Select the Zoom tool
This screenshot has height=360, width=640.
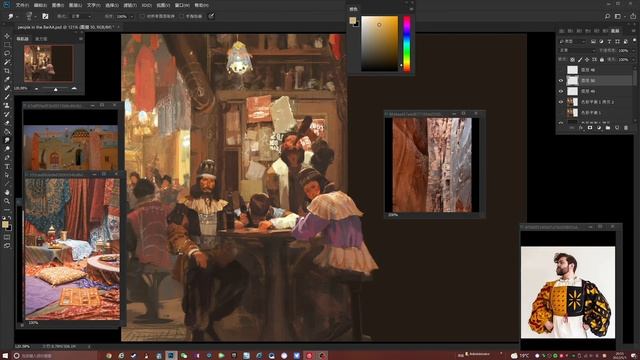[x=7, y=201]
